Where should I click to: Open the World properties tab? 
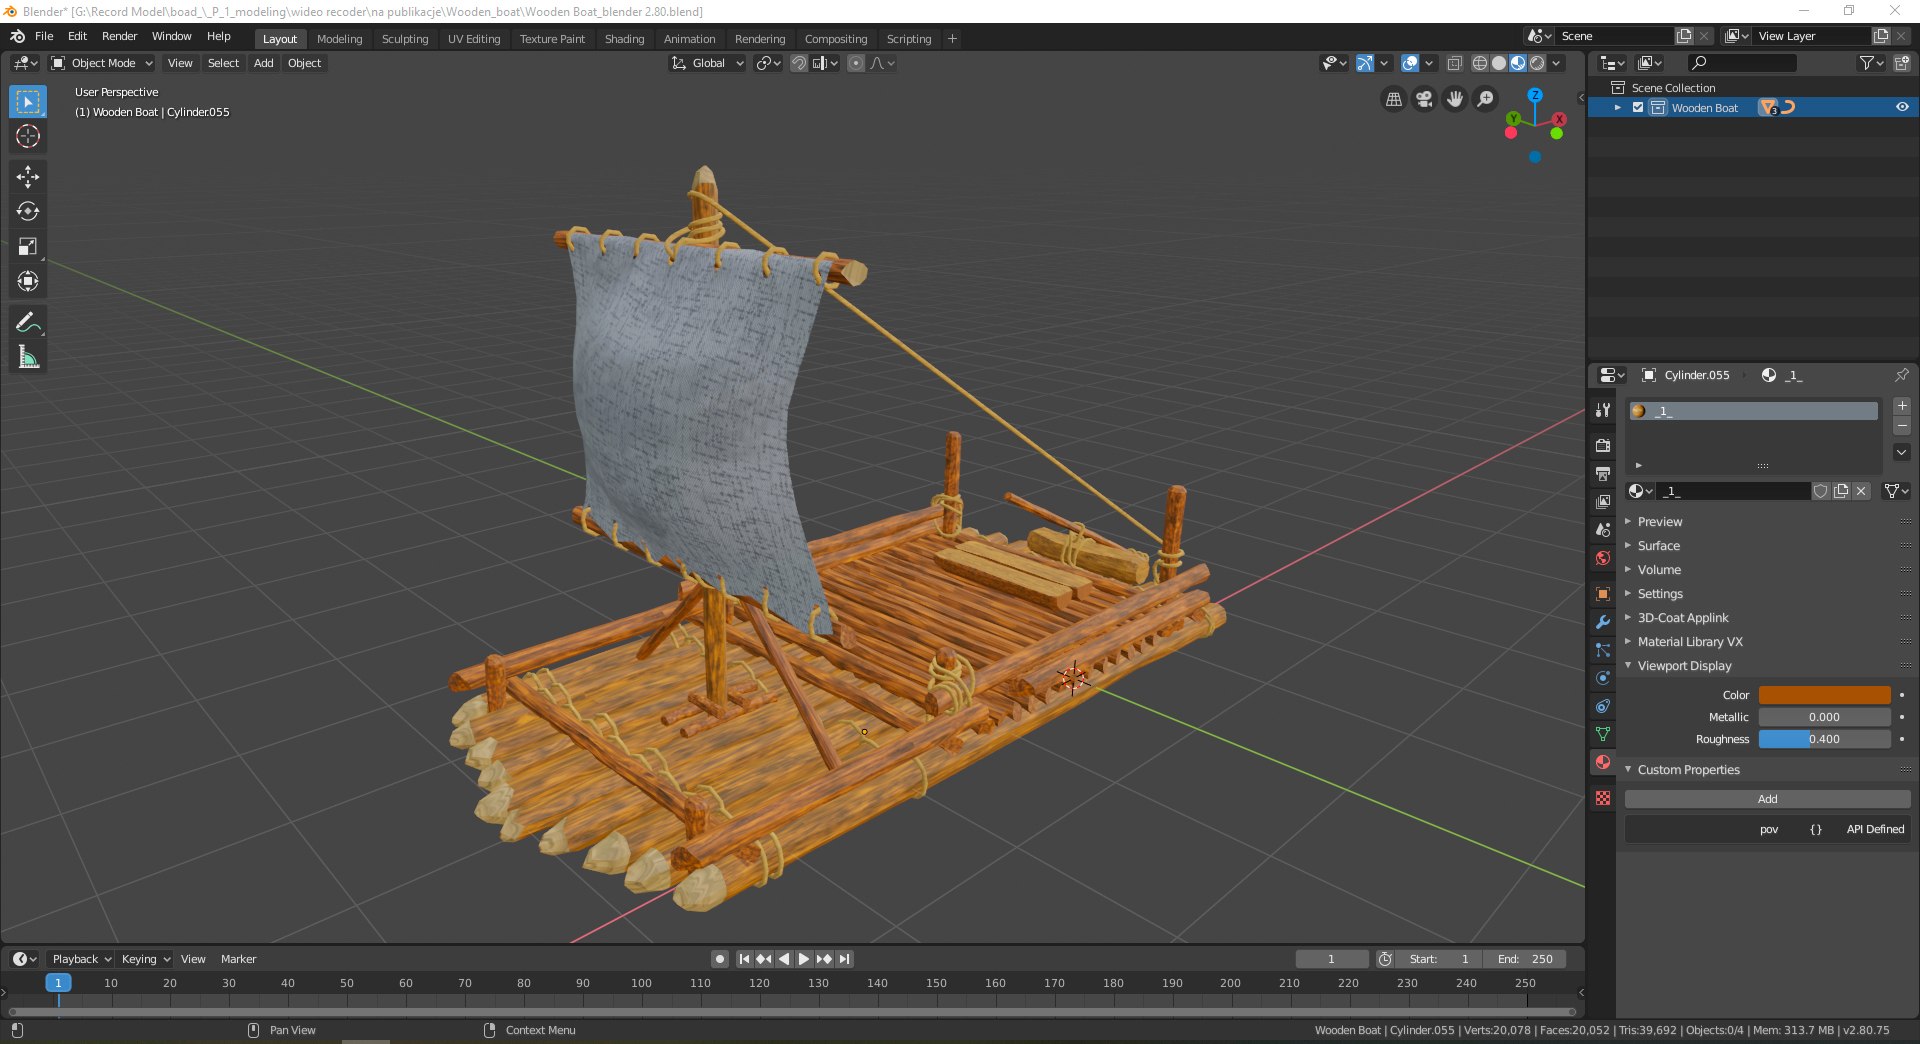[1603, 558]
